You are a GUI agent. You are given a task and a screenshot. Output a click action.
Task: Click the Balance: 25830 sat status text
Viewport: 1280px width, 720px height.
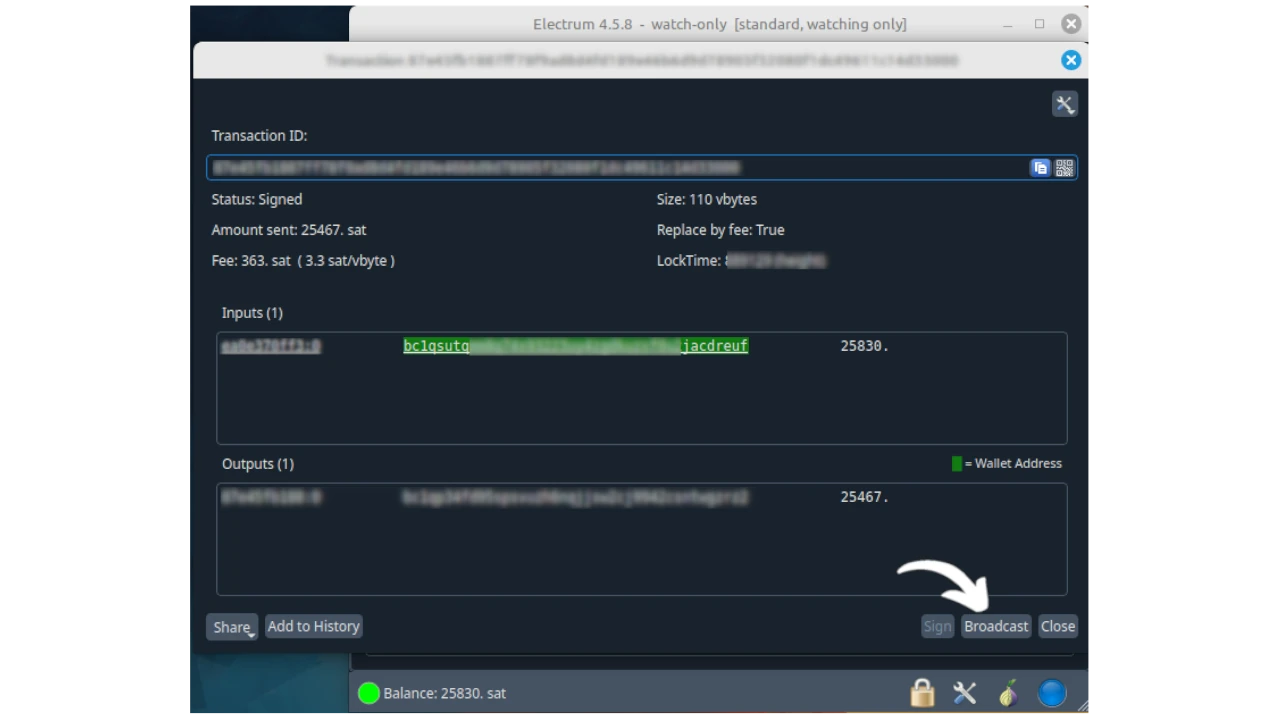[x=445, y=693]
